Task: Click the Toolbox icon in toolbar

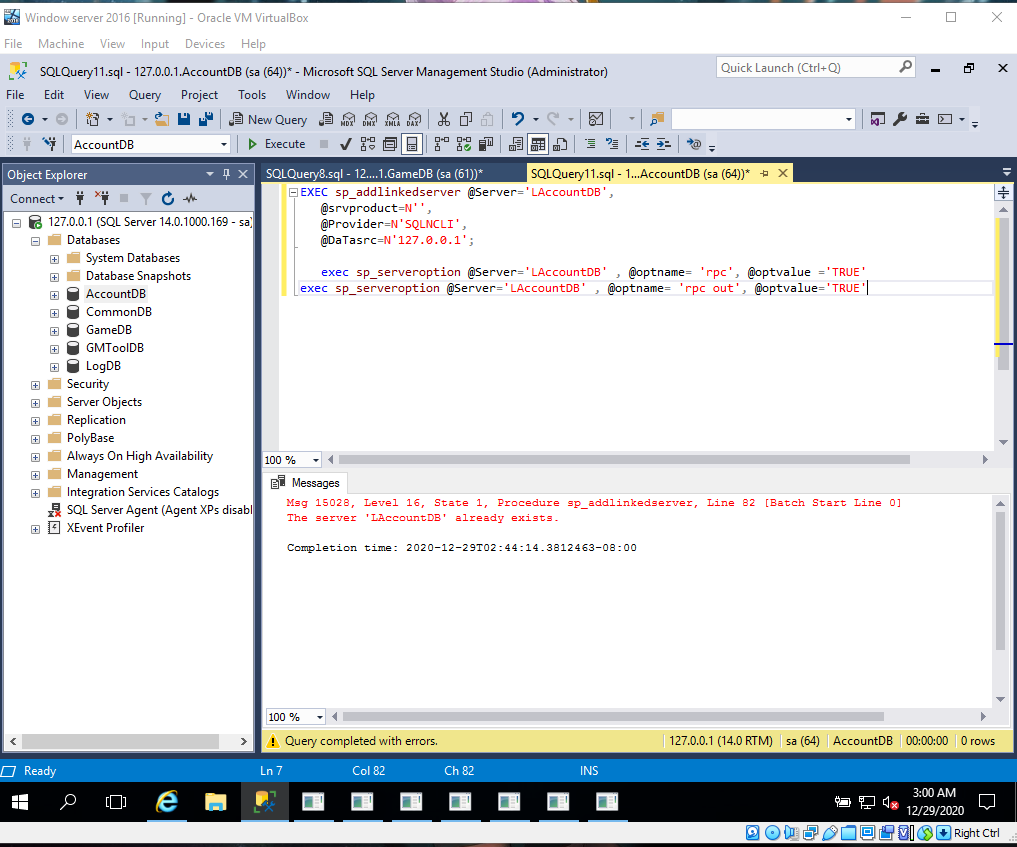Action: point(922,119)
